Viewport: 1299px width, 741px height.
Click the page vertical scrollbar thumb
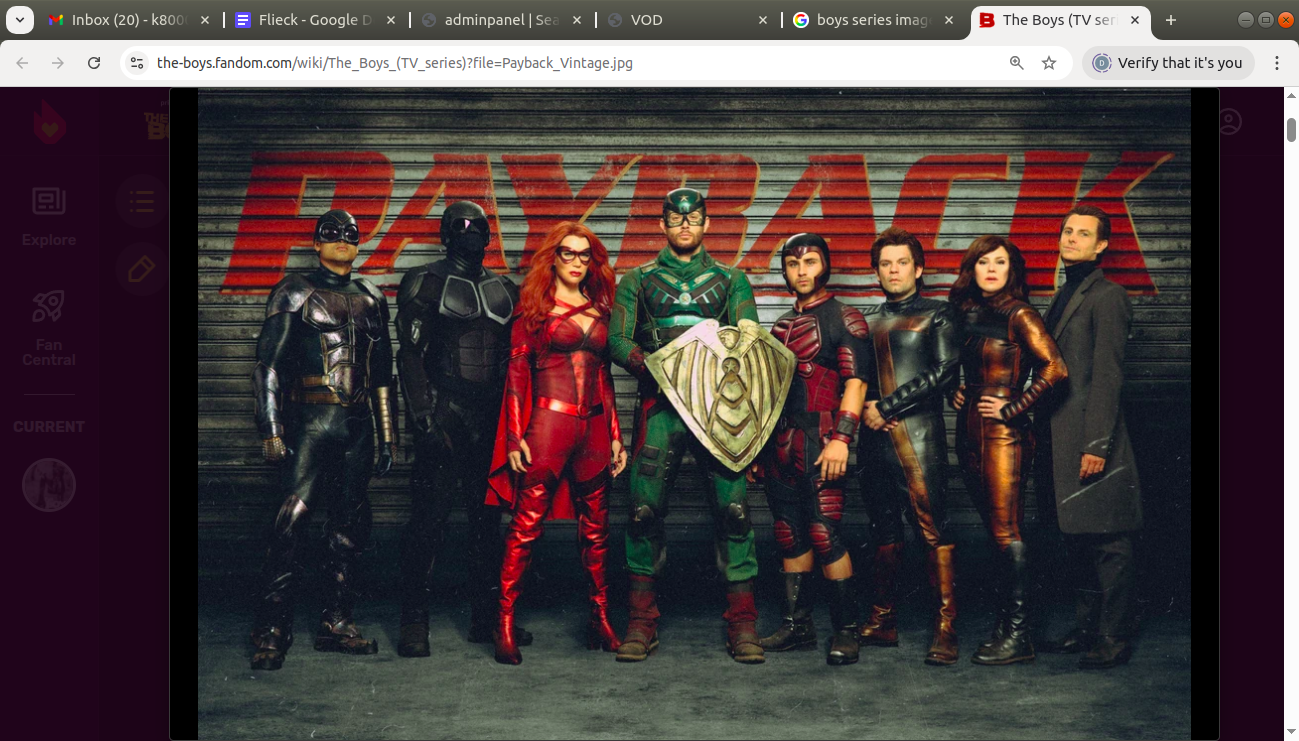click(x=1291, y=130)
